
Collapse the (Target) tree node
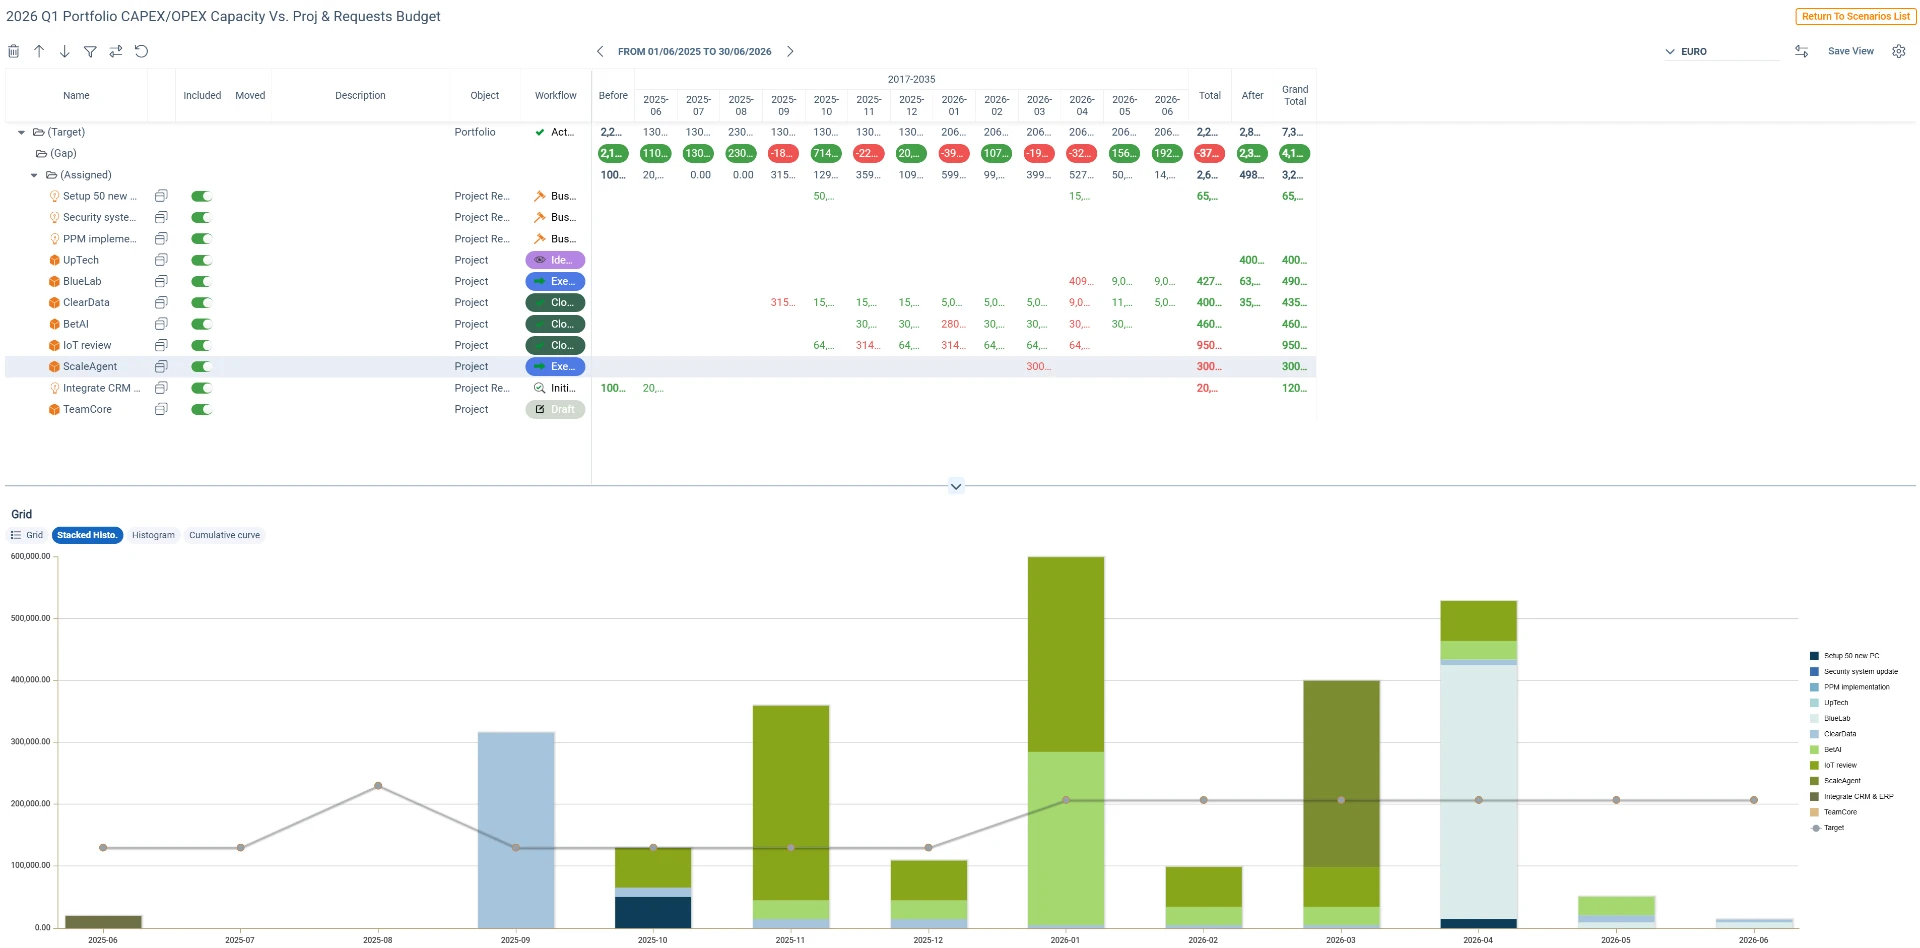(x=21, y=132)
